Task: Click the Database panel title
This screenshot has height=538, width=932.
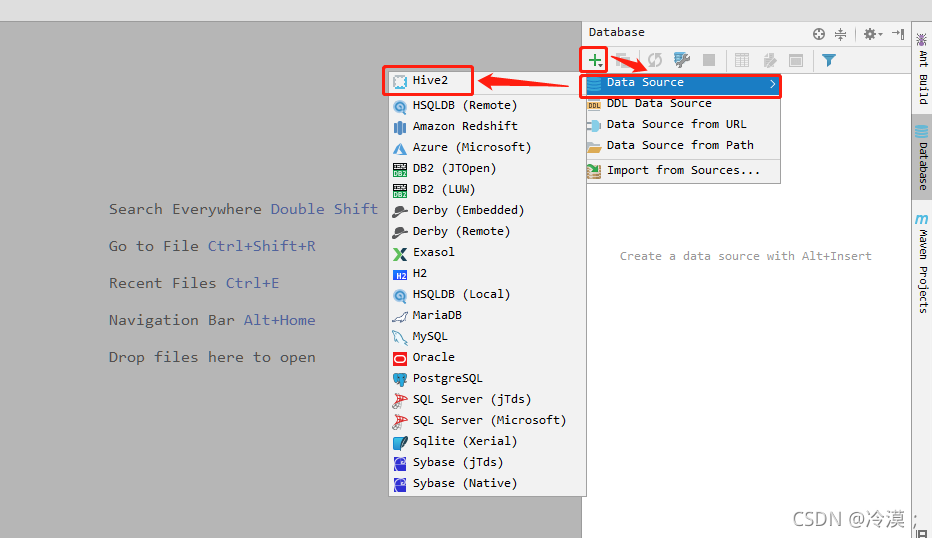Action: [616, 32]
